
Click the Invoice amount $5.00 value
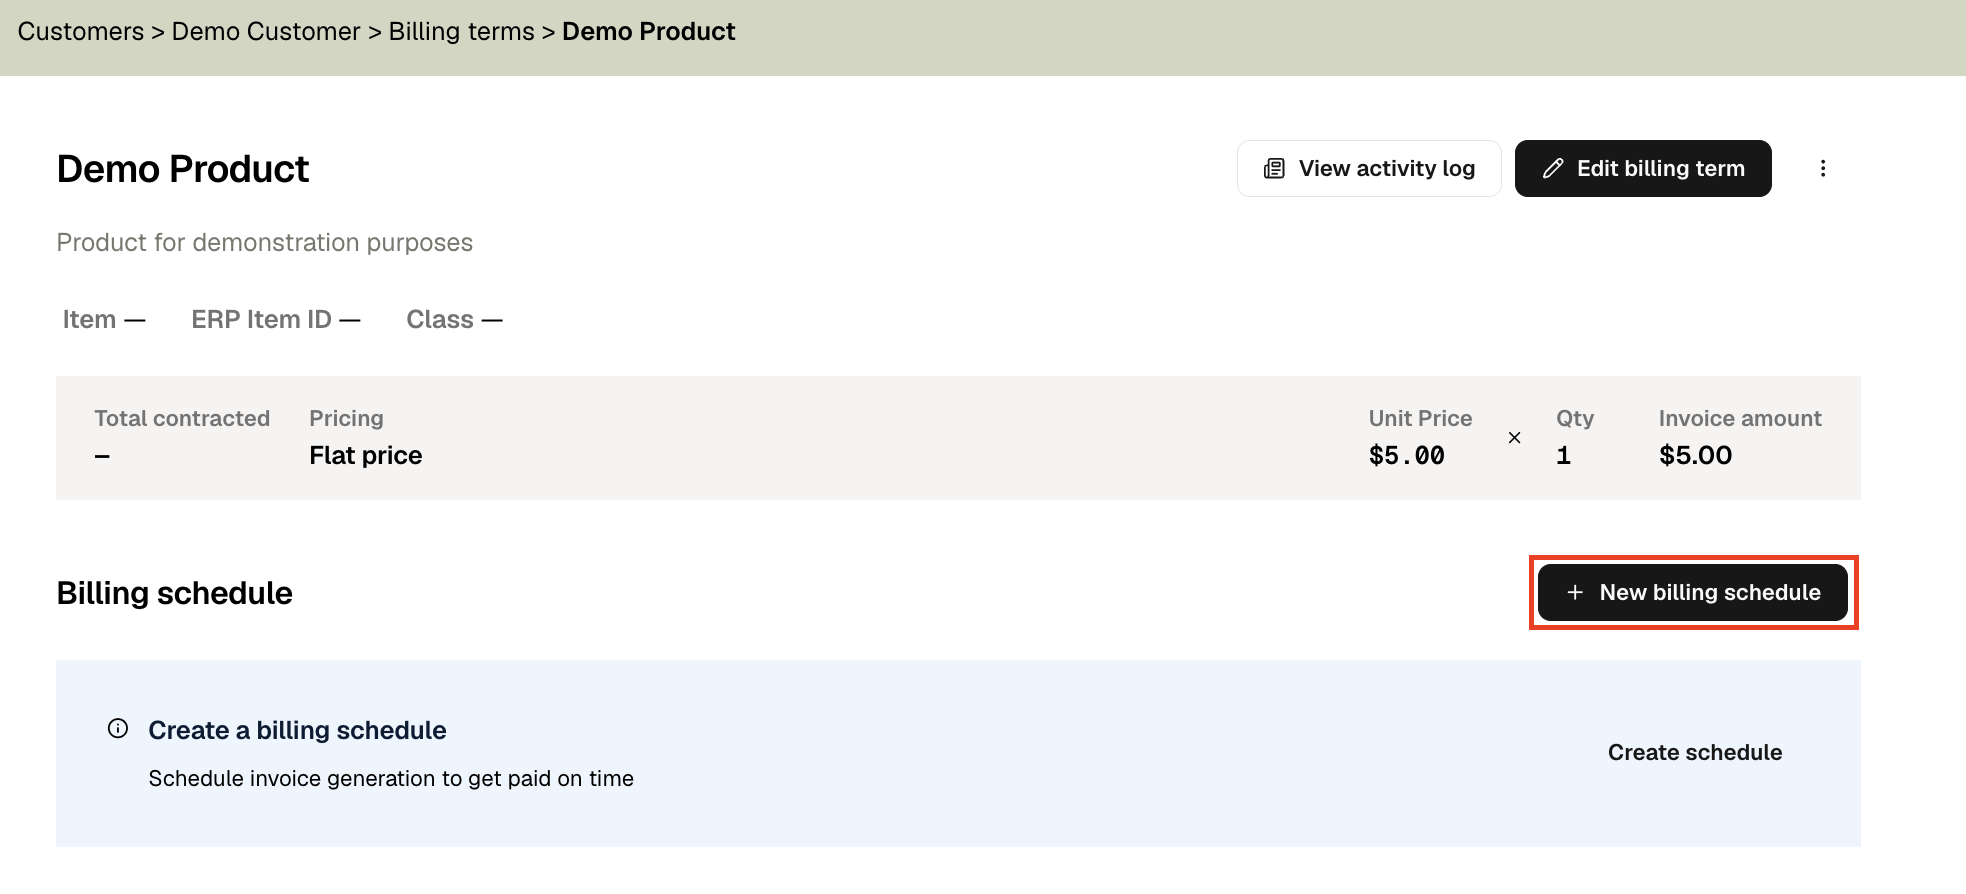point(1696,455)
